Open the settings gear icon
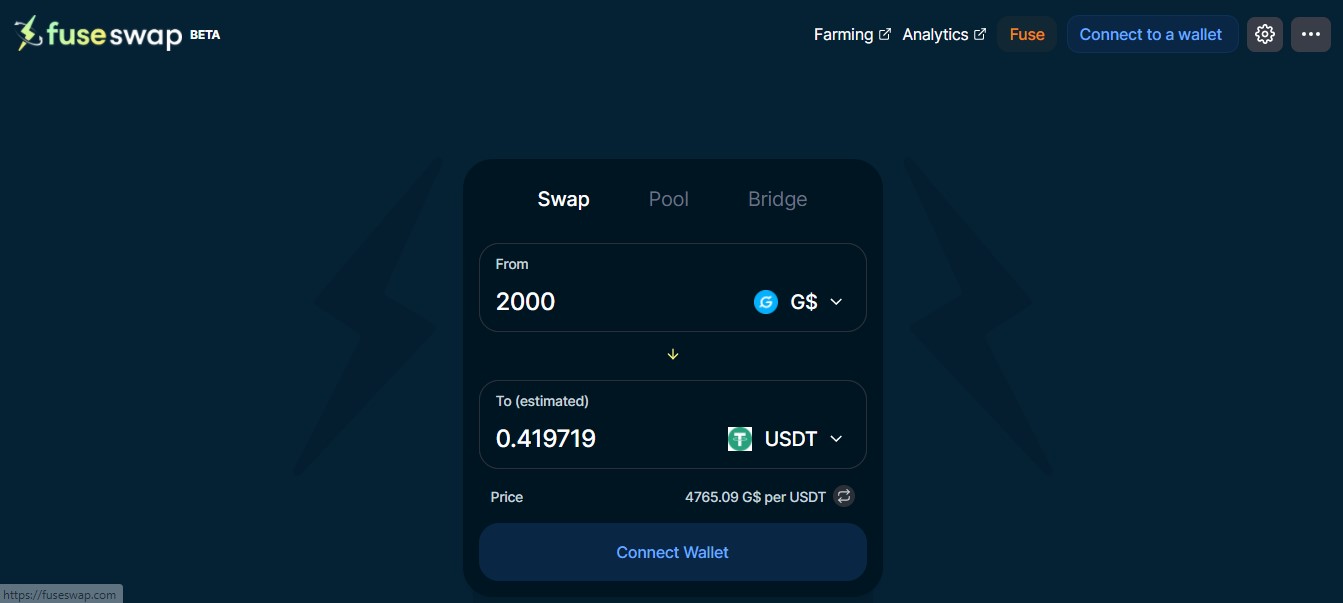Screen dimensions: 1343x603 pos(1265,34)
